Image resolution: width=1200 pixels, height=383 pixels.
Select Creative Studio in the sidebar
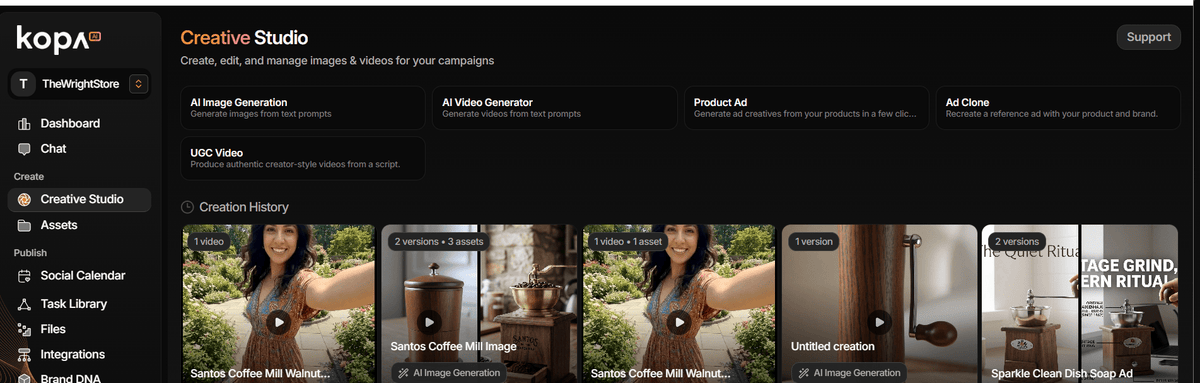[80, 199]
